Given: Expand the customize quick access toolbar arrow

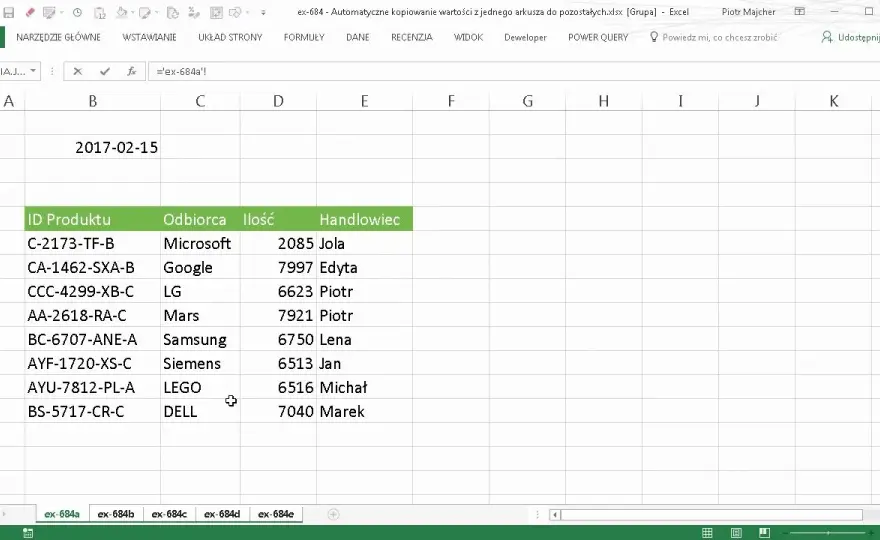Looking at the screenshot, I should 263,12.
